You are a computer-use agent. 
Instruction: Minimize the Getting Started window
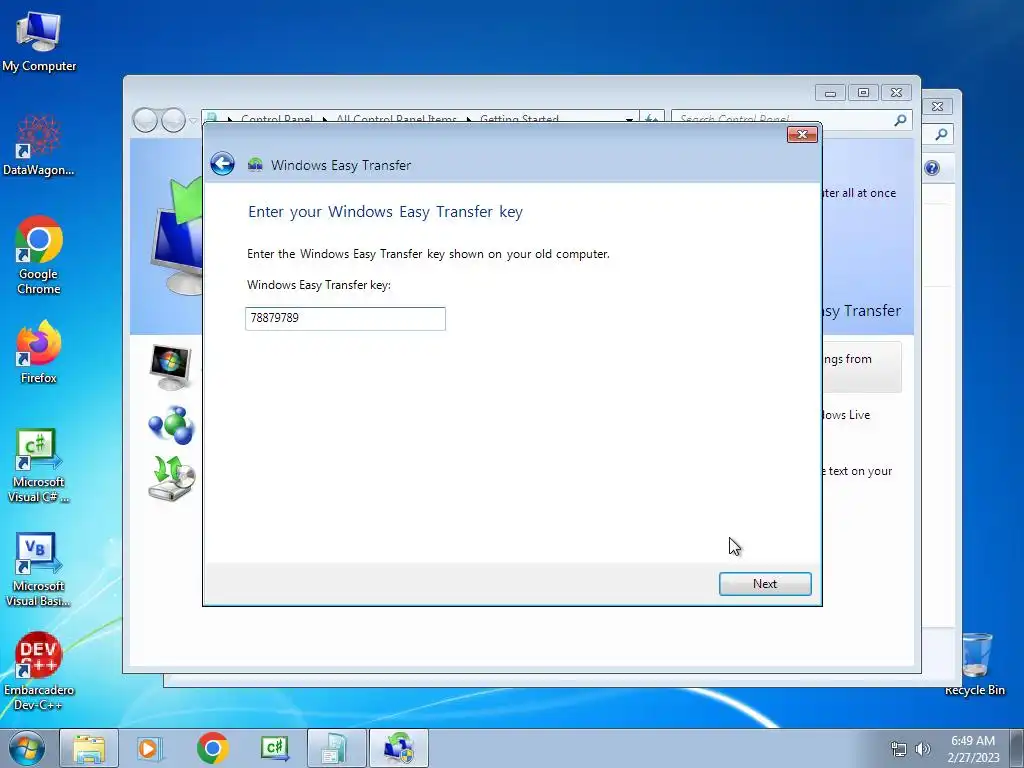click(x=830, y=93)
